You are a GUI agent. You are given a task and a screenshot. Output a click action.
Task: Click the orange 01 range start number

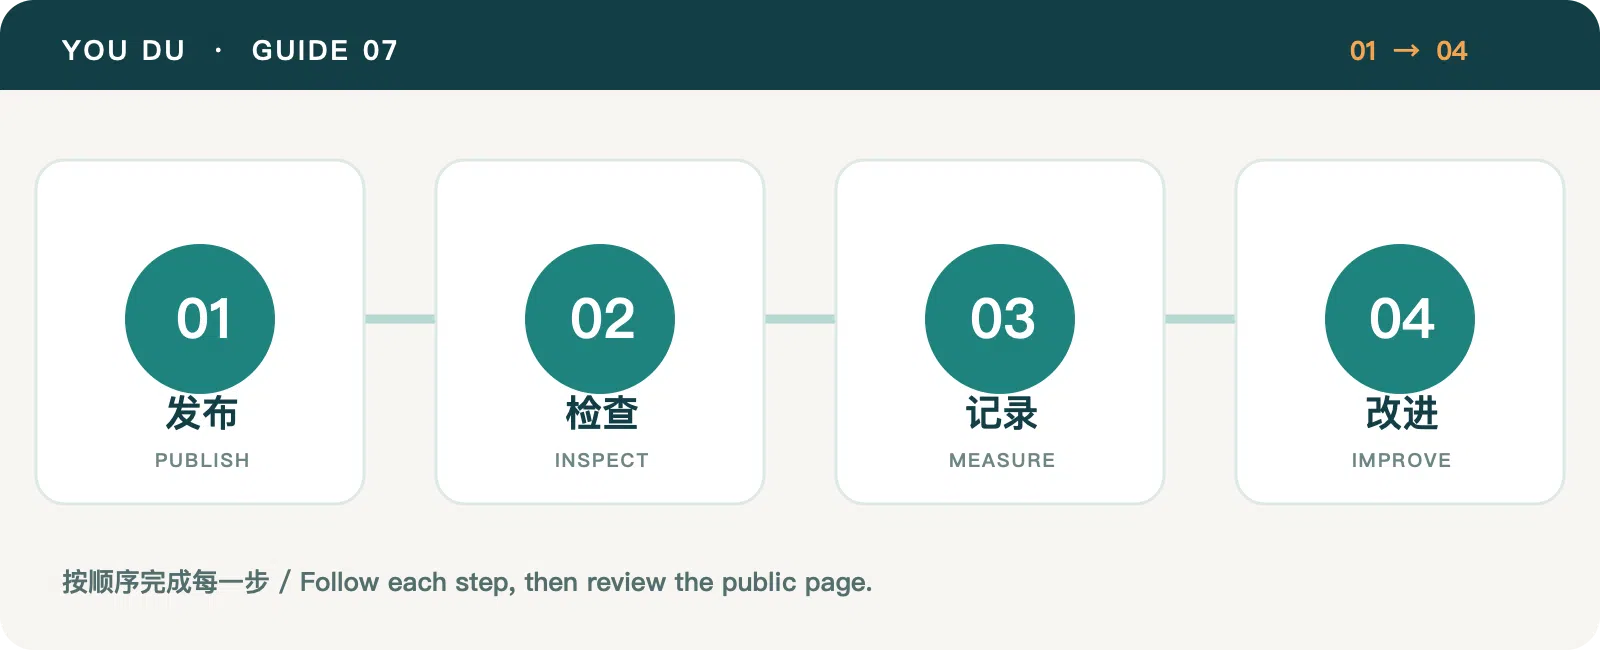1363,51
